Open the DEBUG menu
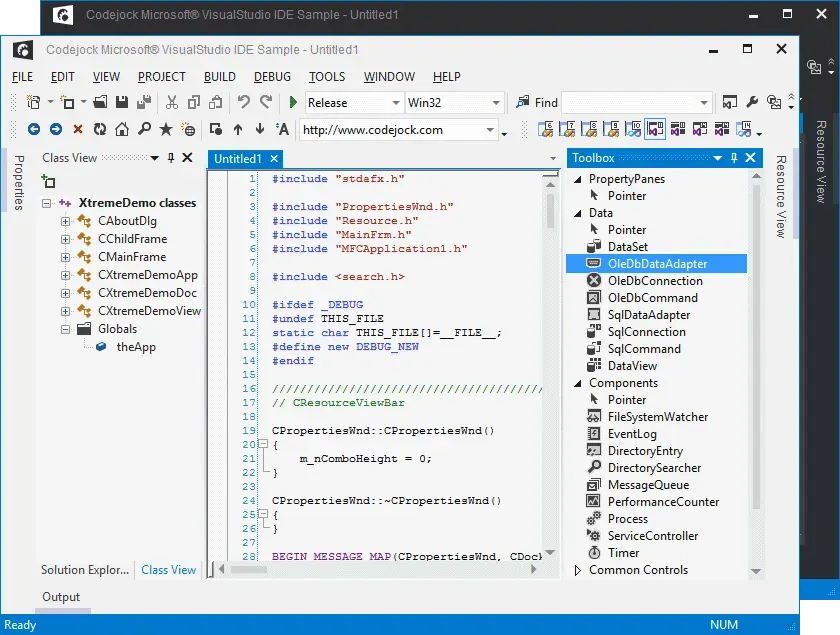Screen dimensions: 840x635 point(272,77)
